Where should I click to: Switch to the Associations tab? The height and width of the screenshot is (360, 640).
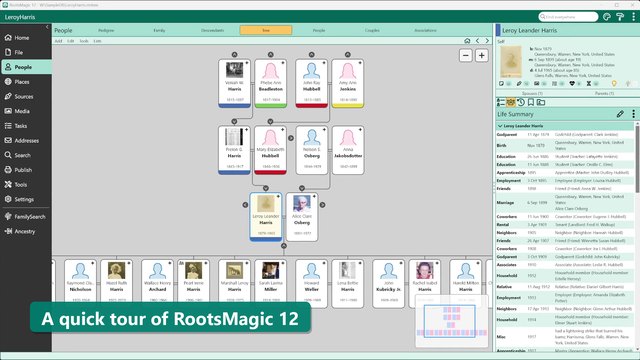point(425,30)
